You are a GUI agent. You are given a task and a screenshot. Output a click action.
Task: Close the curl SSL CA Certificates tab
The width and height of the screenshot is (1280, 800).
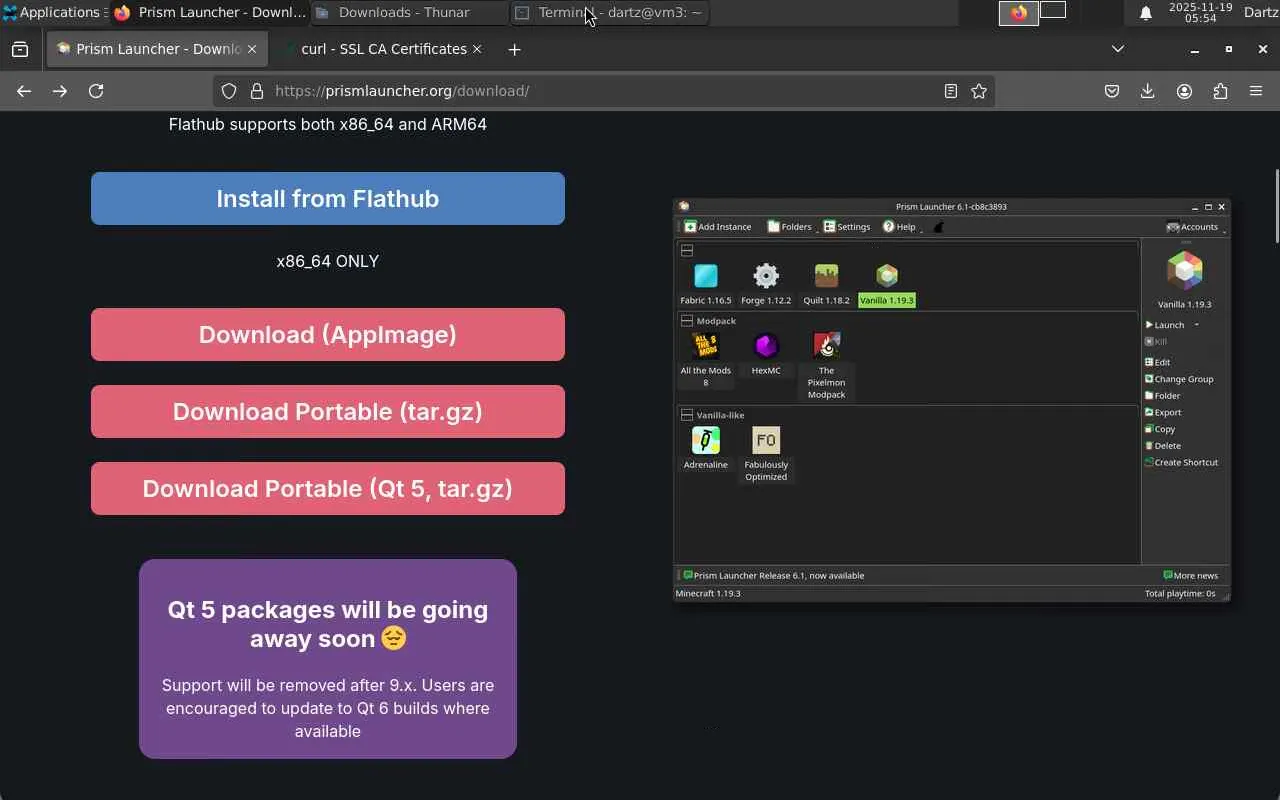477,49
